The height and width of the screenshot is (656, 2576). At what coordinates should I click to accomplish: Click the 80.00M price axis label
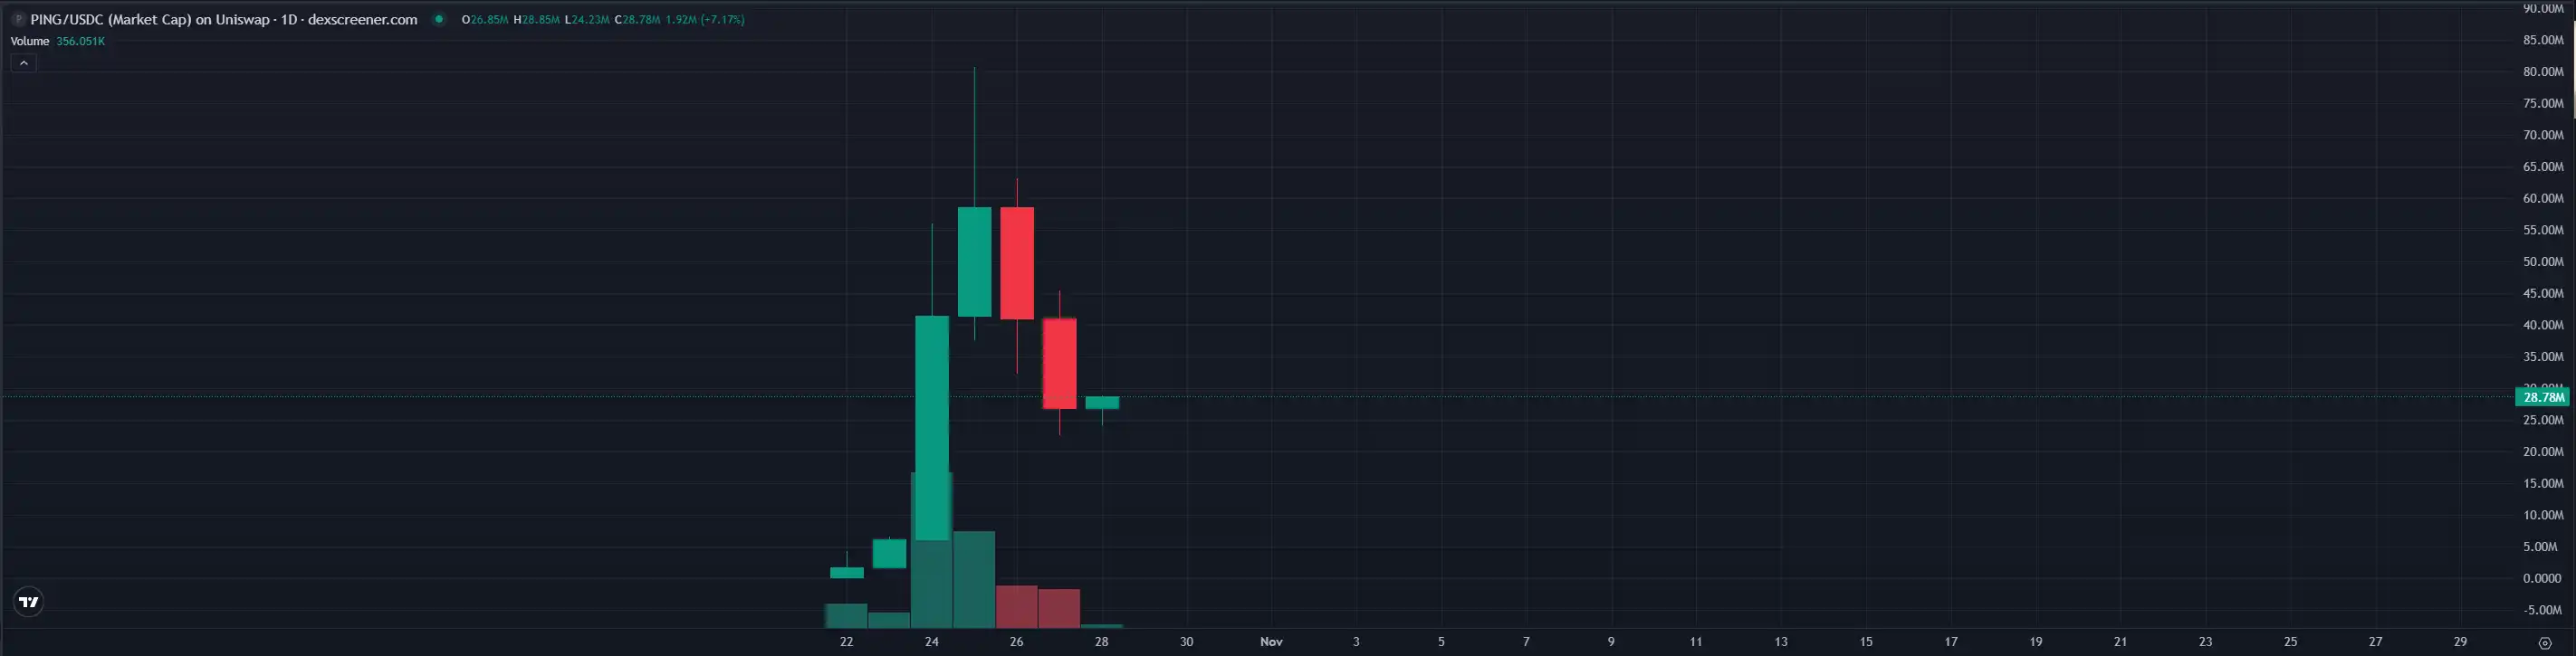[2542, 72]
